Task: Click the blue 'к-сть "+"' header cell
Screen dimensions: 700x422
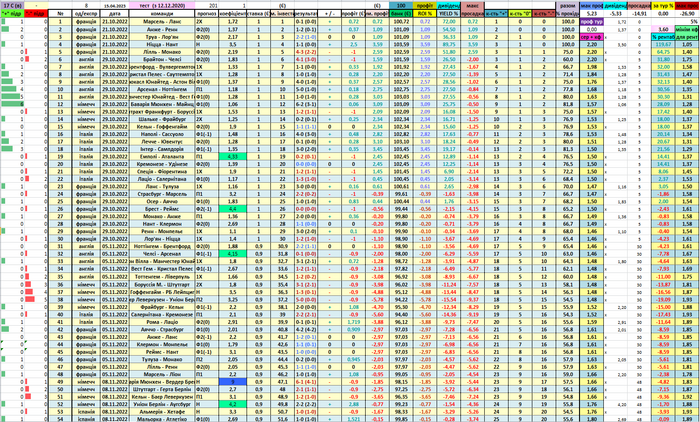Action: [496, 14]
